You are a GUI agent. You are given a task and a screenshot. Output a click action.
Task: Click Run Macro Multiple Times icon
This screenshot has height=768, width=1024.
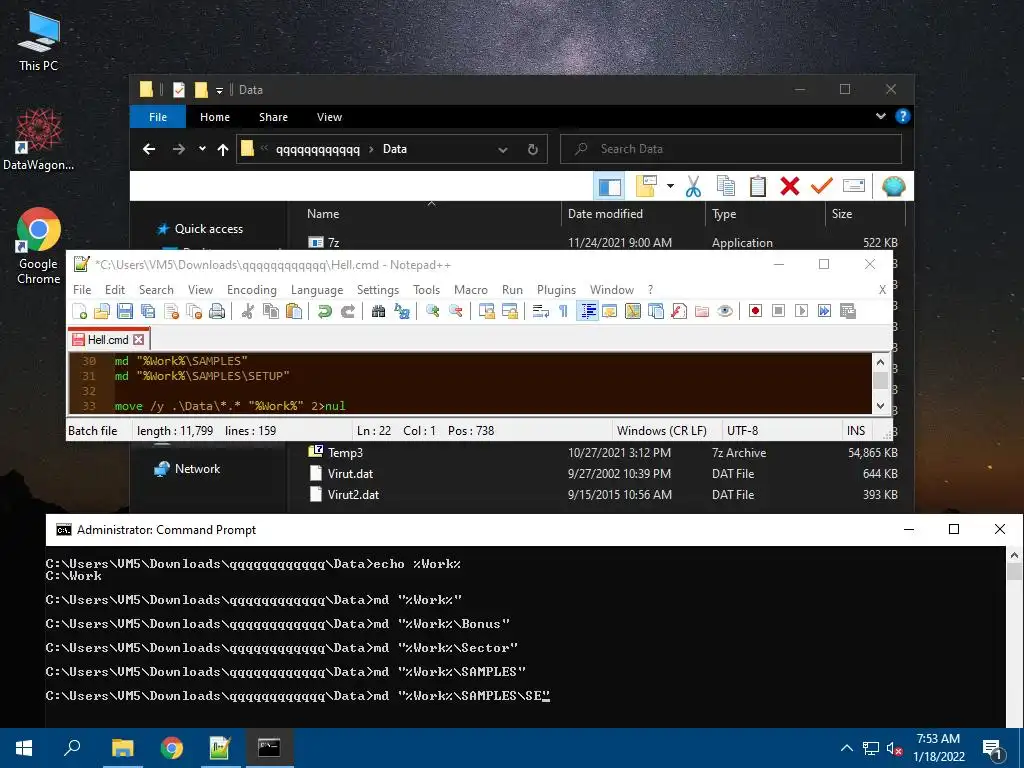click(x=825, y=312)
